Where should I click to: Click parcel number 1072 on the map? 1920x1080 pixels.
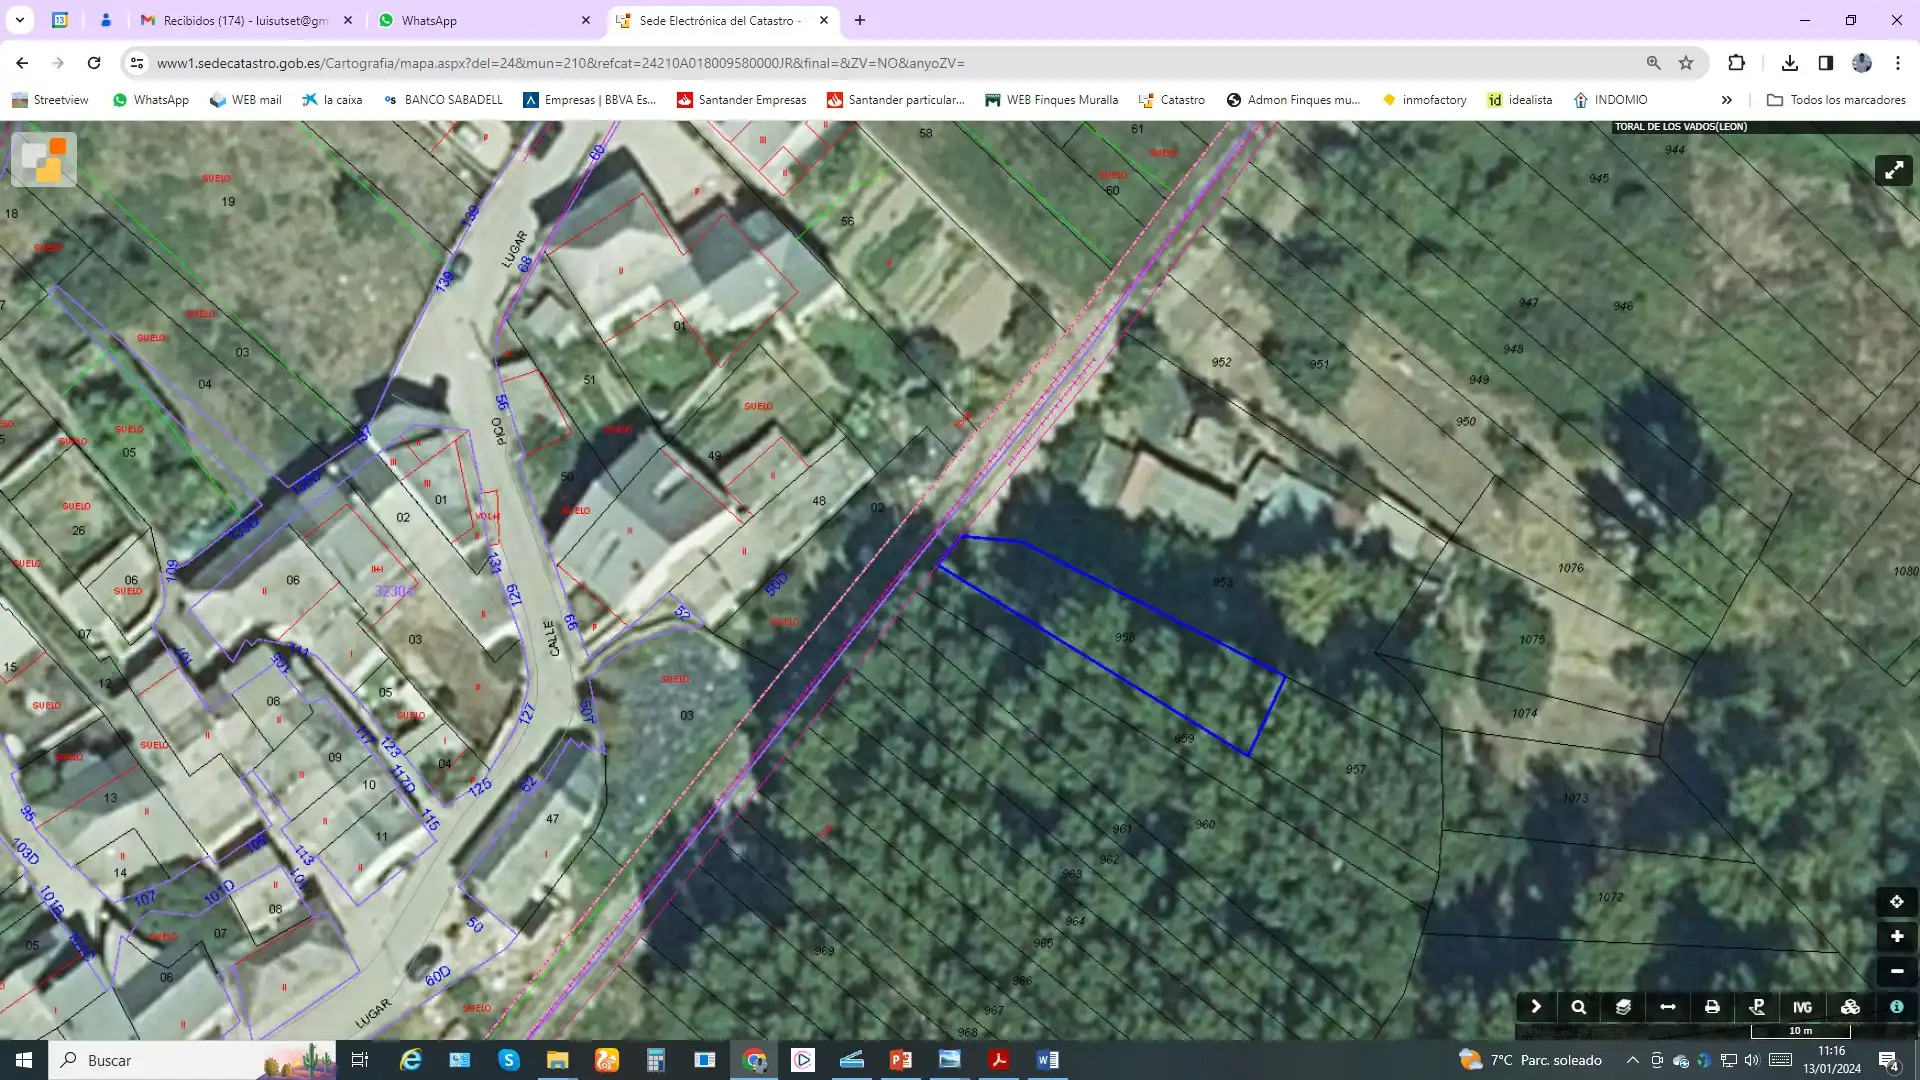[1610, 897]
